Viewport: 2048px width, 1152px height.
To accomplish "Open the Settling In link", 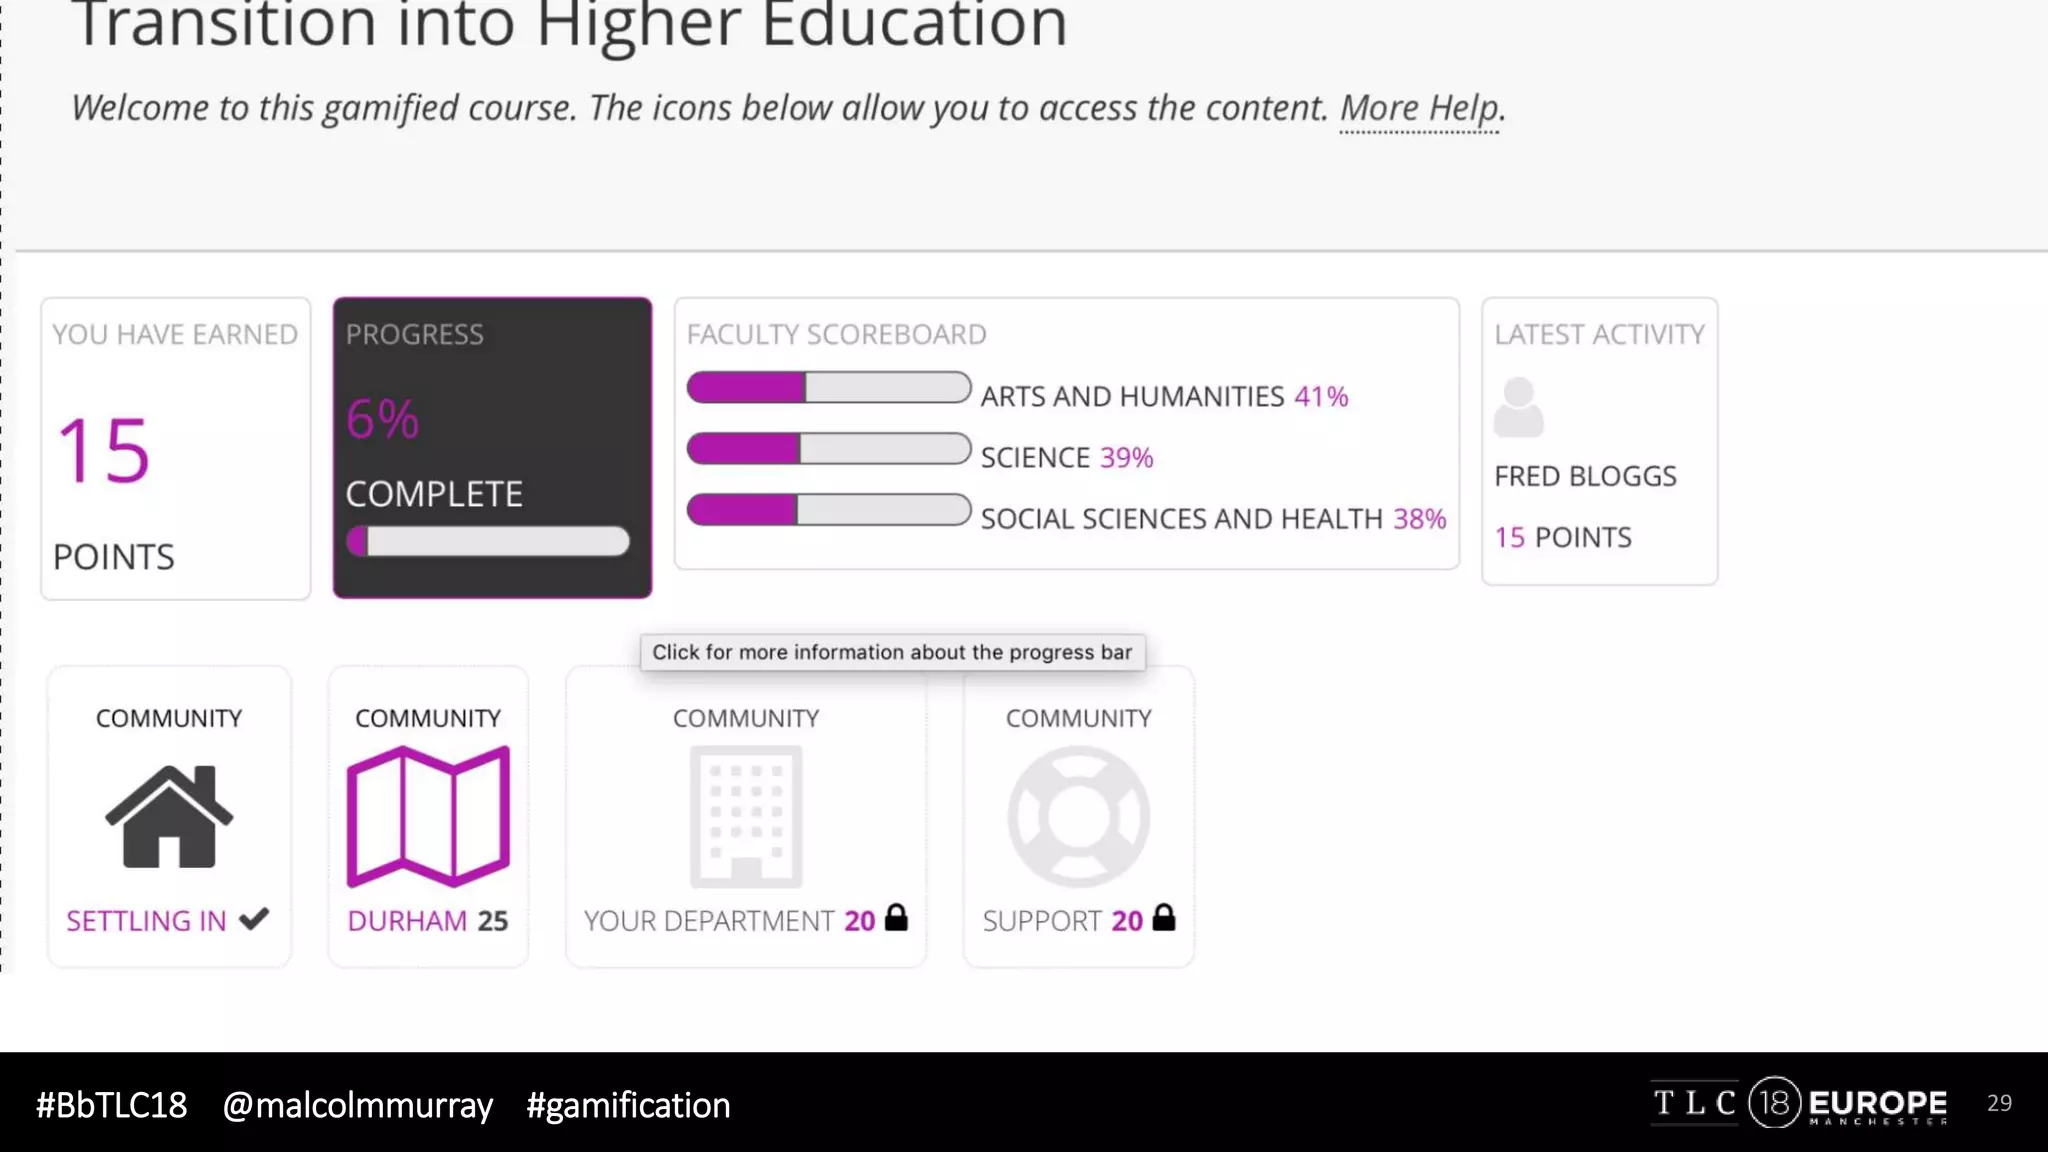I will [x=146, y=920].
